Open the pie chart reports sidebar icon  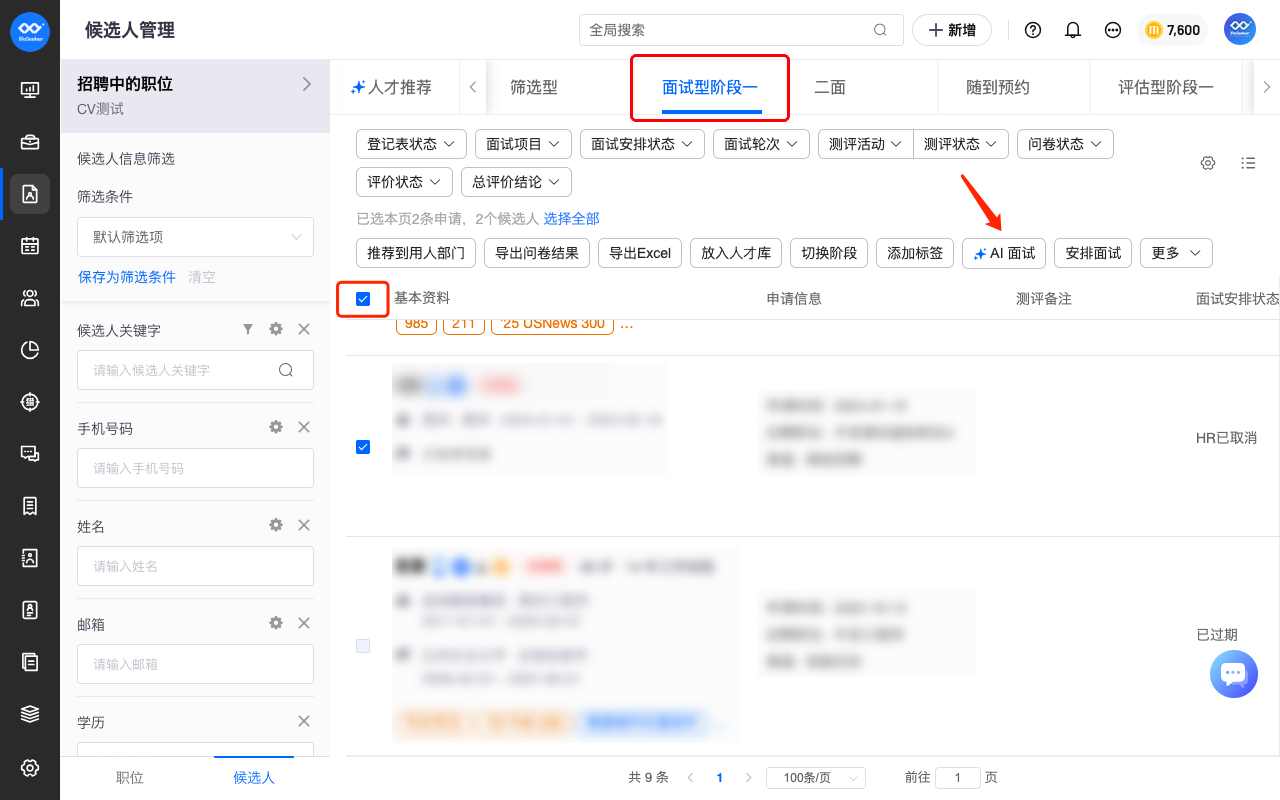click(30, 350)
